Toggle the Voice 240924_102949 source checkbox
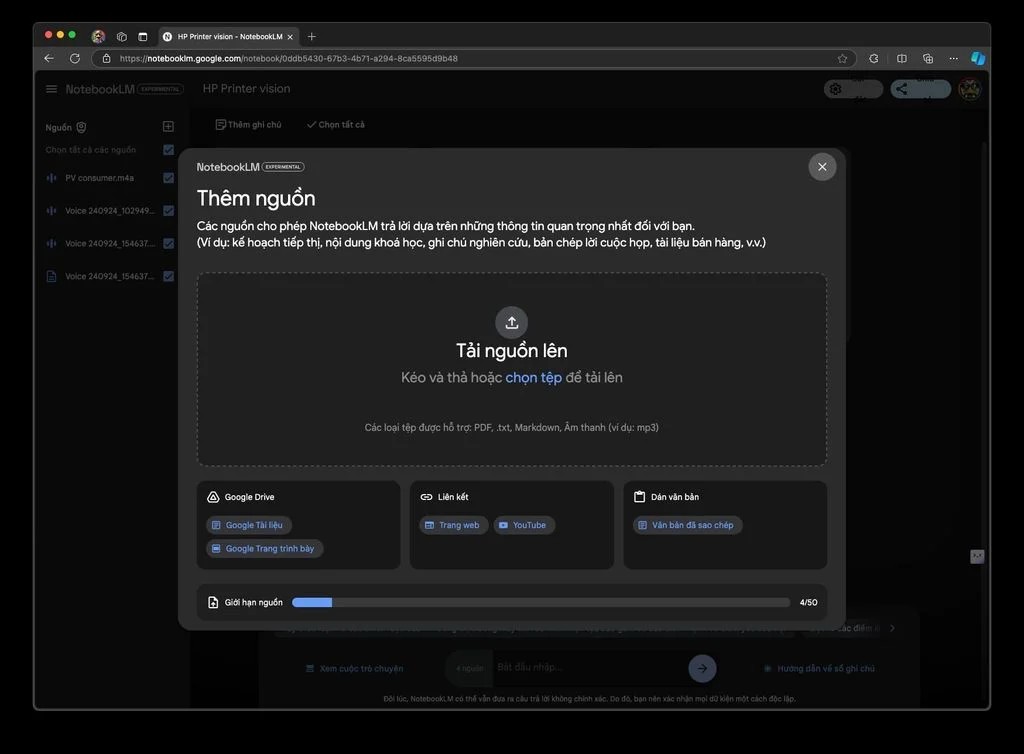Viewport: 1024px width, 754px height. 168,211
